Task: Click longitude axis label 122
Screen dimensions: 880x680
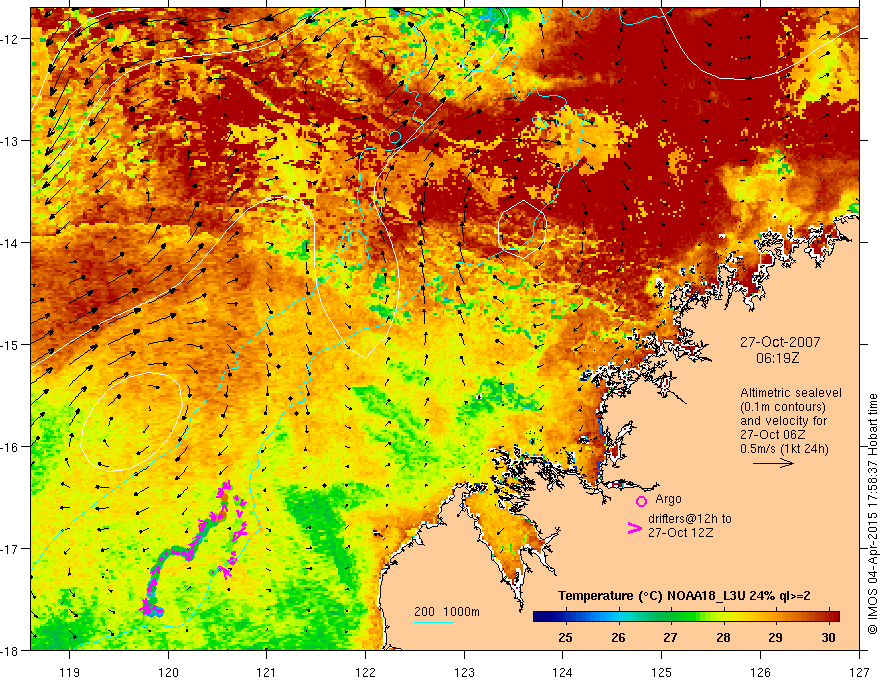Action: (x=365, y=672)
